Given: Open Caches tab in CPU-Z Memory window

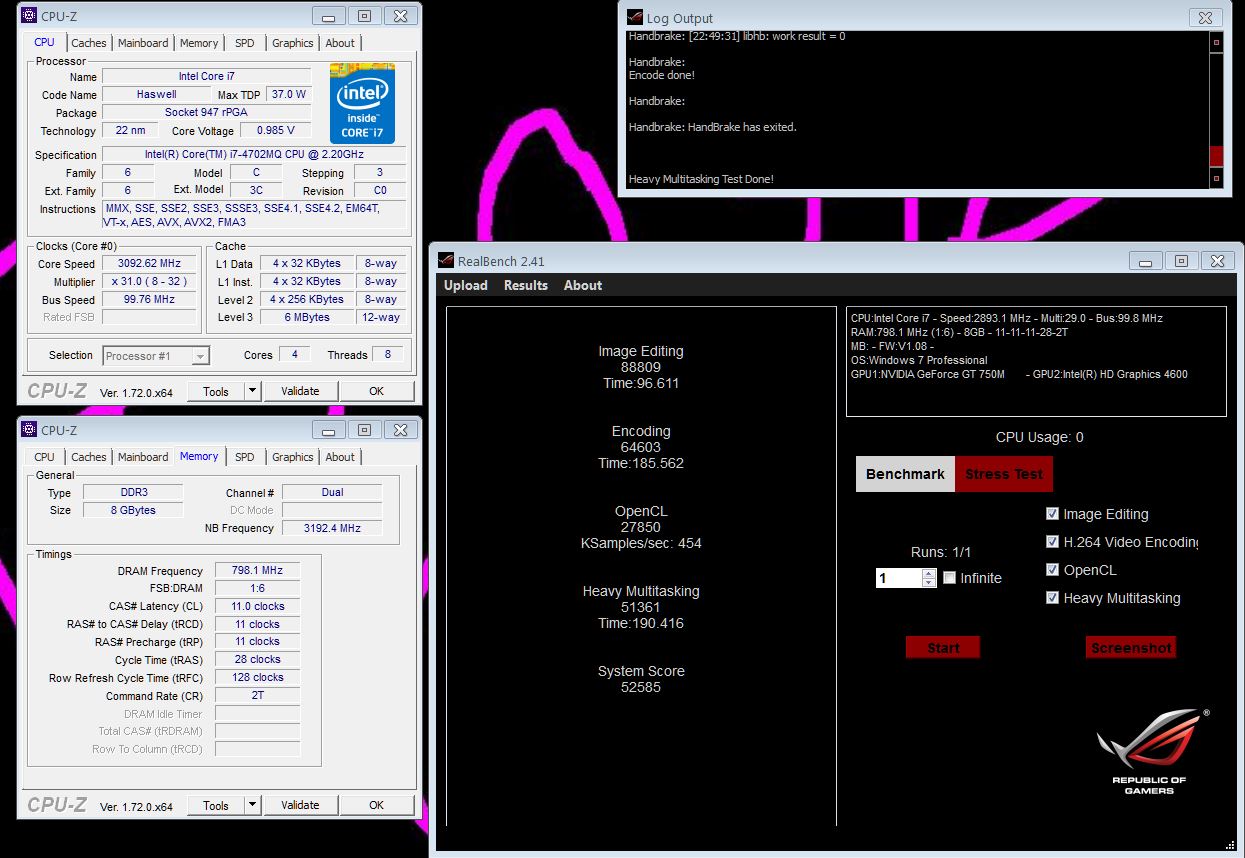Looking at the screenshot, I should (x=89, y=457).
